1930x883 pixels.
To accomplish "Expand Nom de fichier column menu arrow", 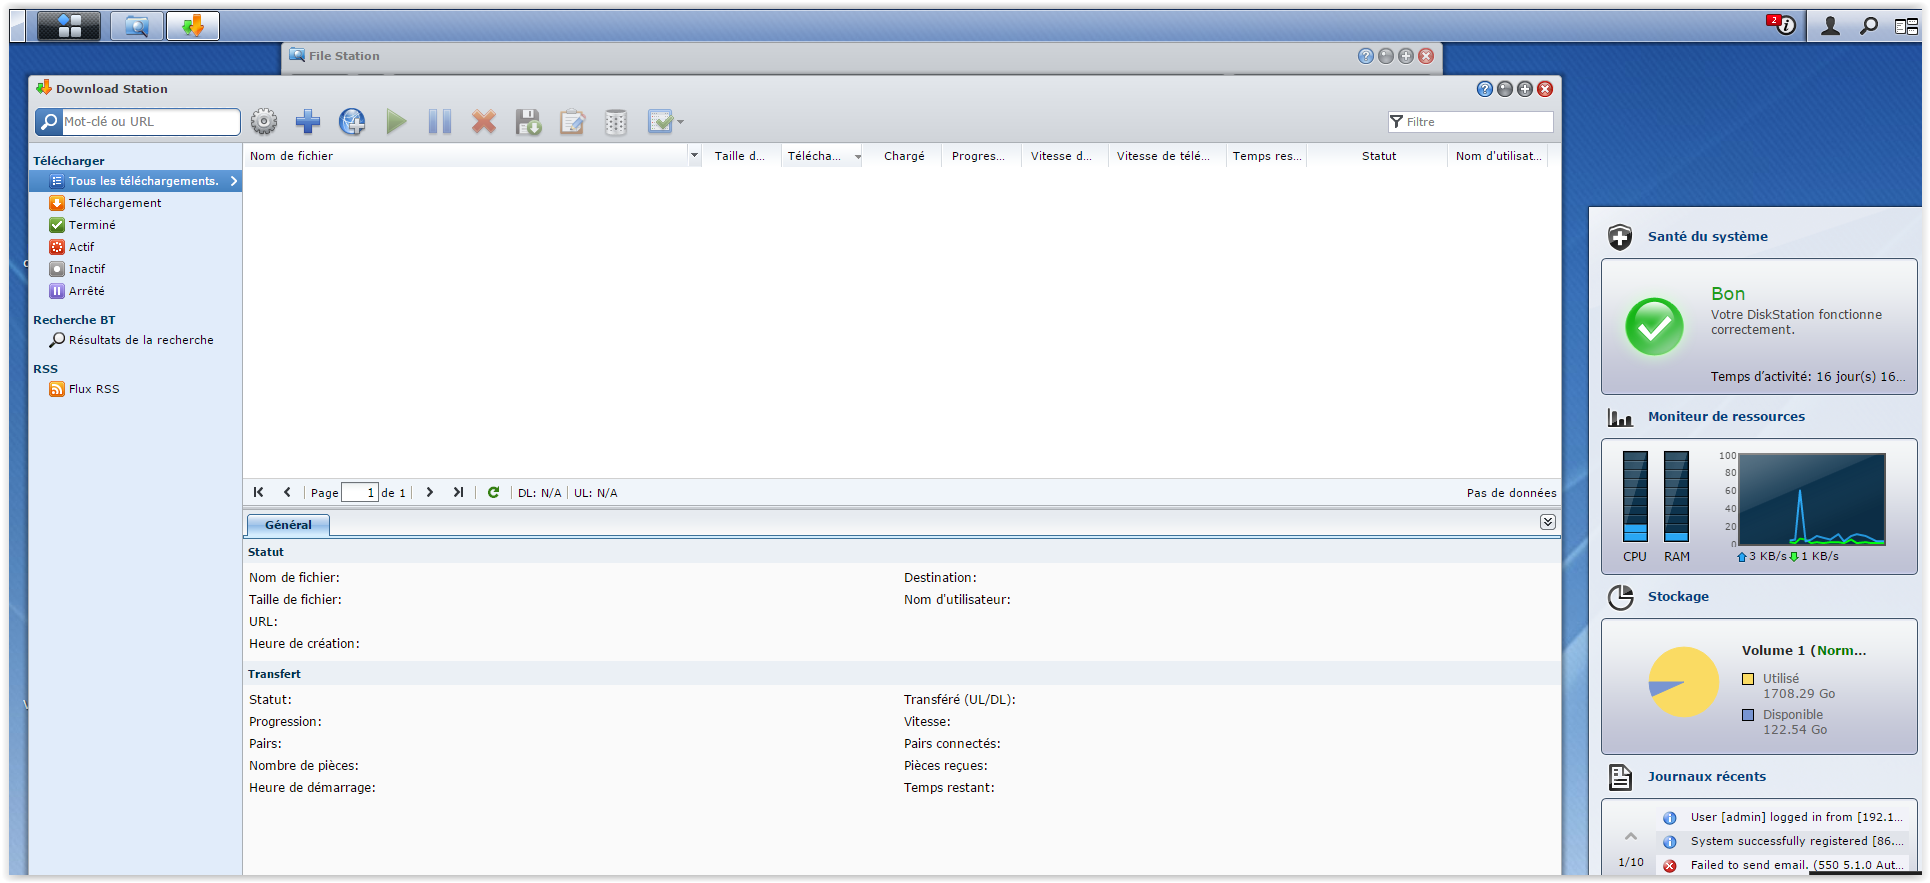I will click(x=694, y=156).
